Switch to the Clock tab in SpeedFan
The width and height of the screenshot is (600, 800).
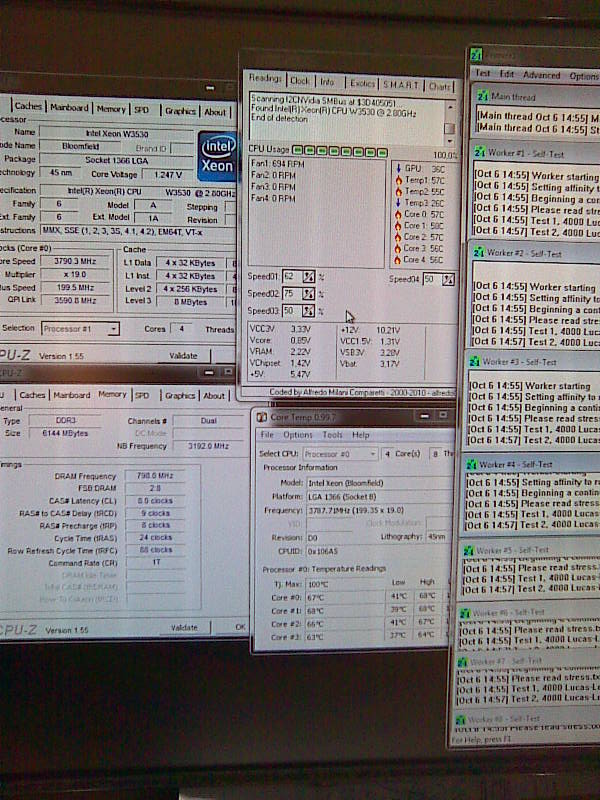click(x=299, y=81)
